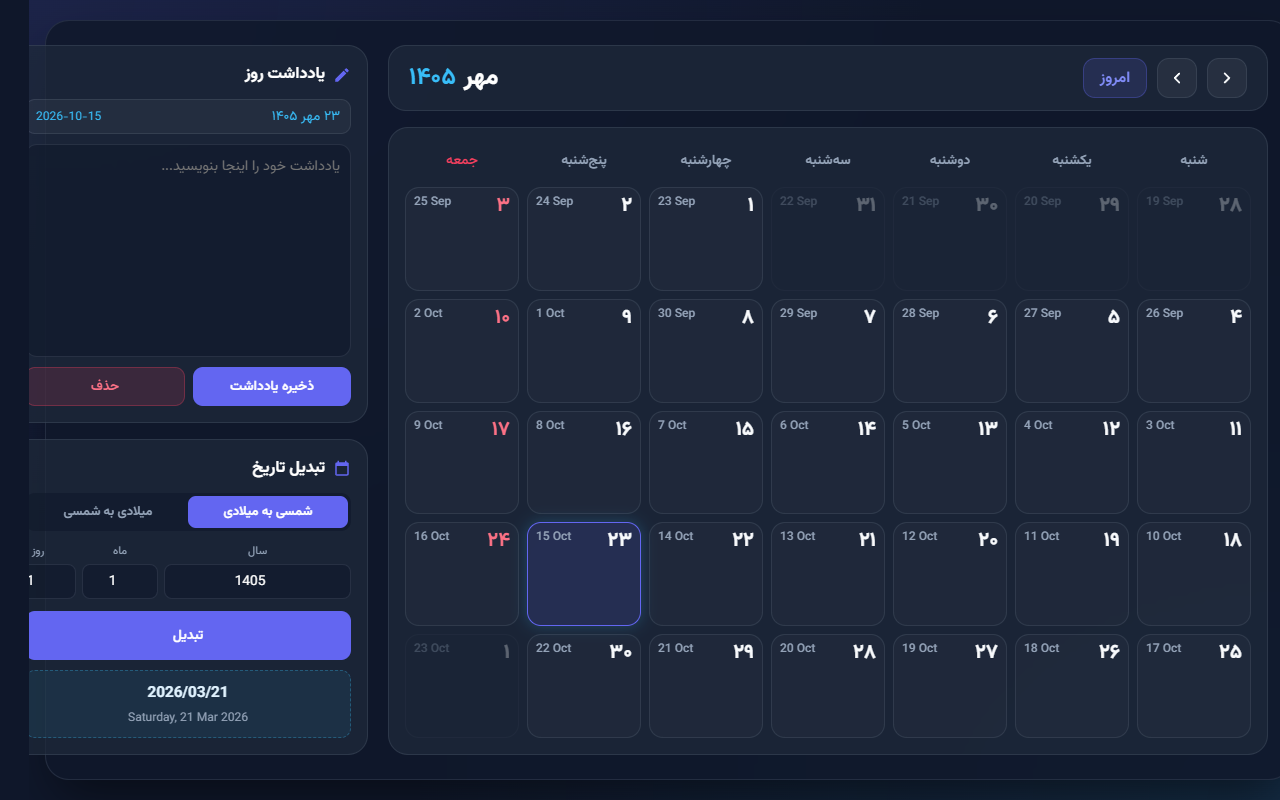Click the پنج‌شنبه weekday header
1280x800 pixels.
(x=584, y=160)
